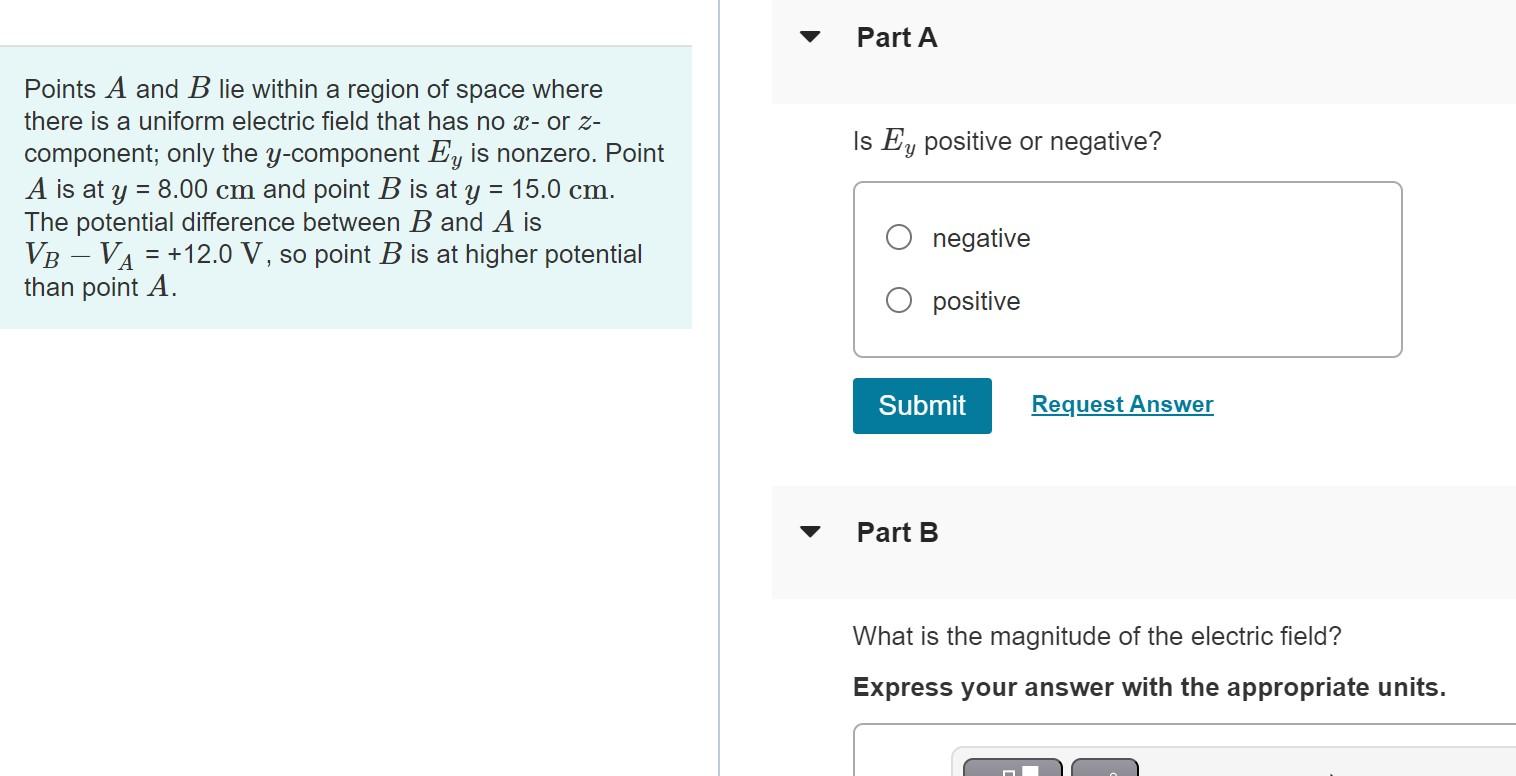Viewport: 1516px width, 776px height.
Task: Click the "positive" label text
Action: pos(975,300)
